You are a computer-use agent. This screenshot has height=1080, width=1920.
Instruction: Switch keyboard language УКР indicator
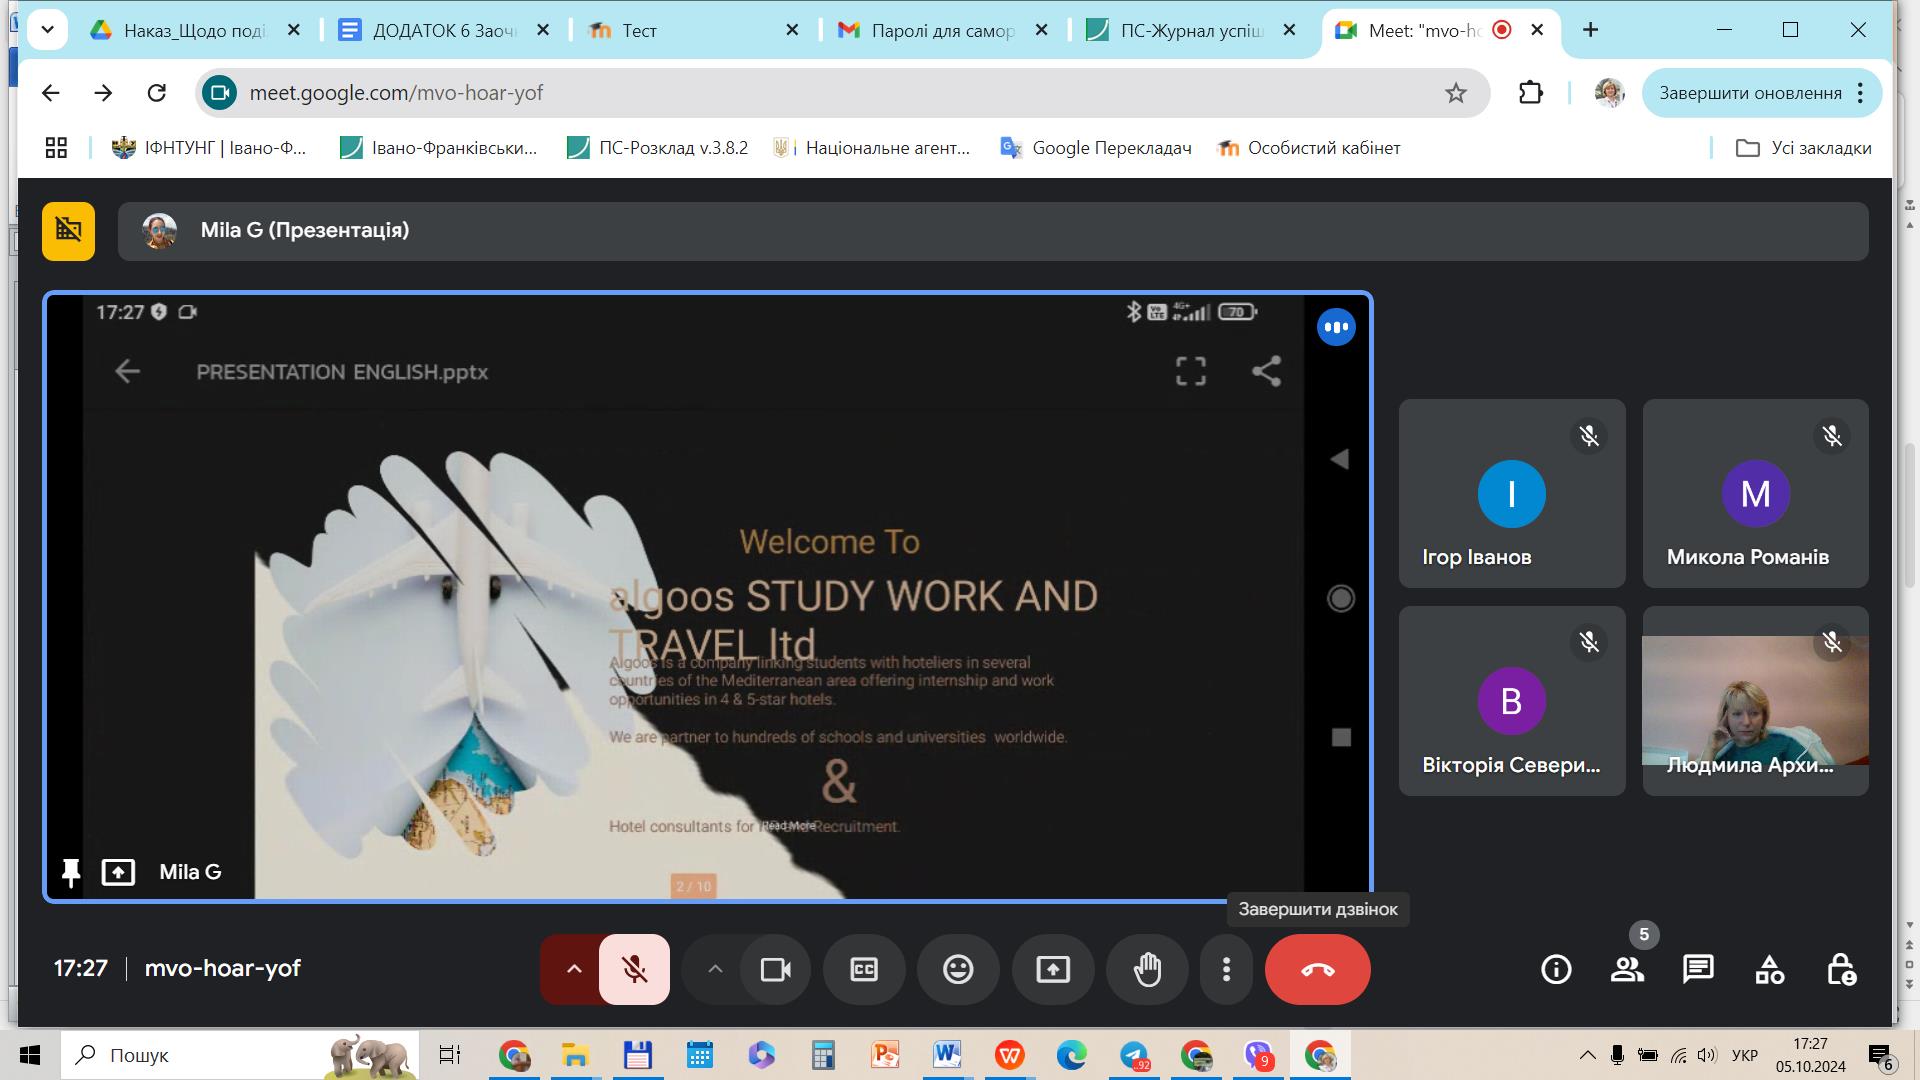click(1745, 1055)
